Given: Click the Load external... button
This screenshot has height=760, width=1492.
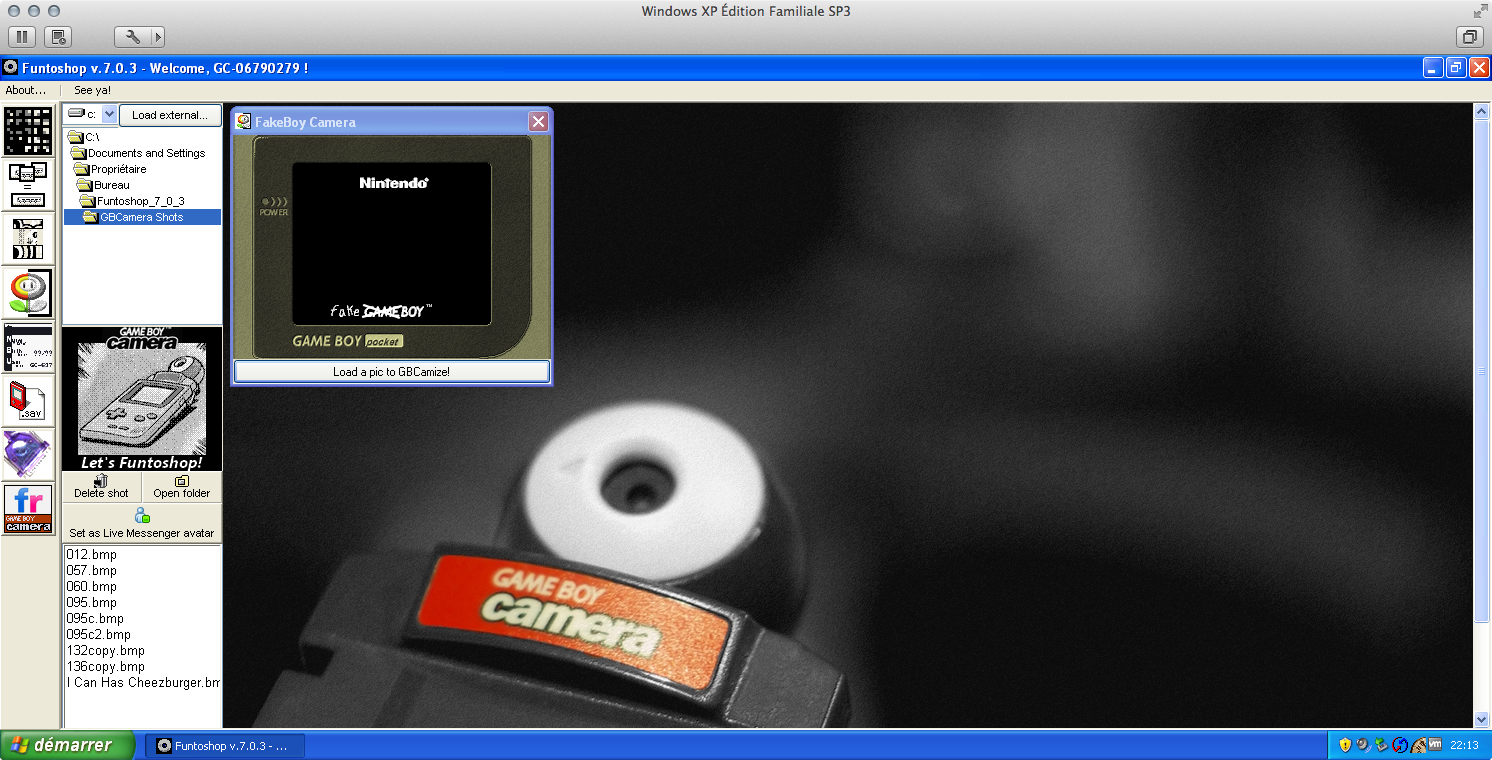Looking at the screenshot, I should [170, 115].
